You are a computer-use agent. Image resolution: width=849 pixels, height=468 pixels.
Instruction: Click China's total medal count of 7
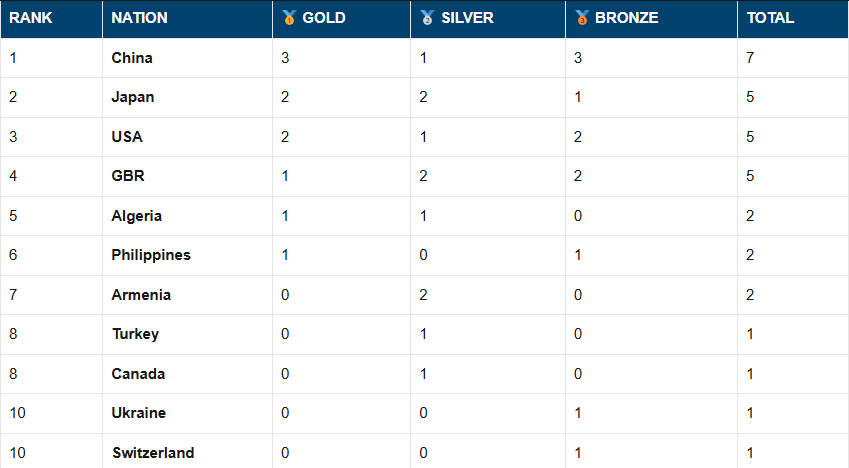pos(750,58)
